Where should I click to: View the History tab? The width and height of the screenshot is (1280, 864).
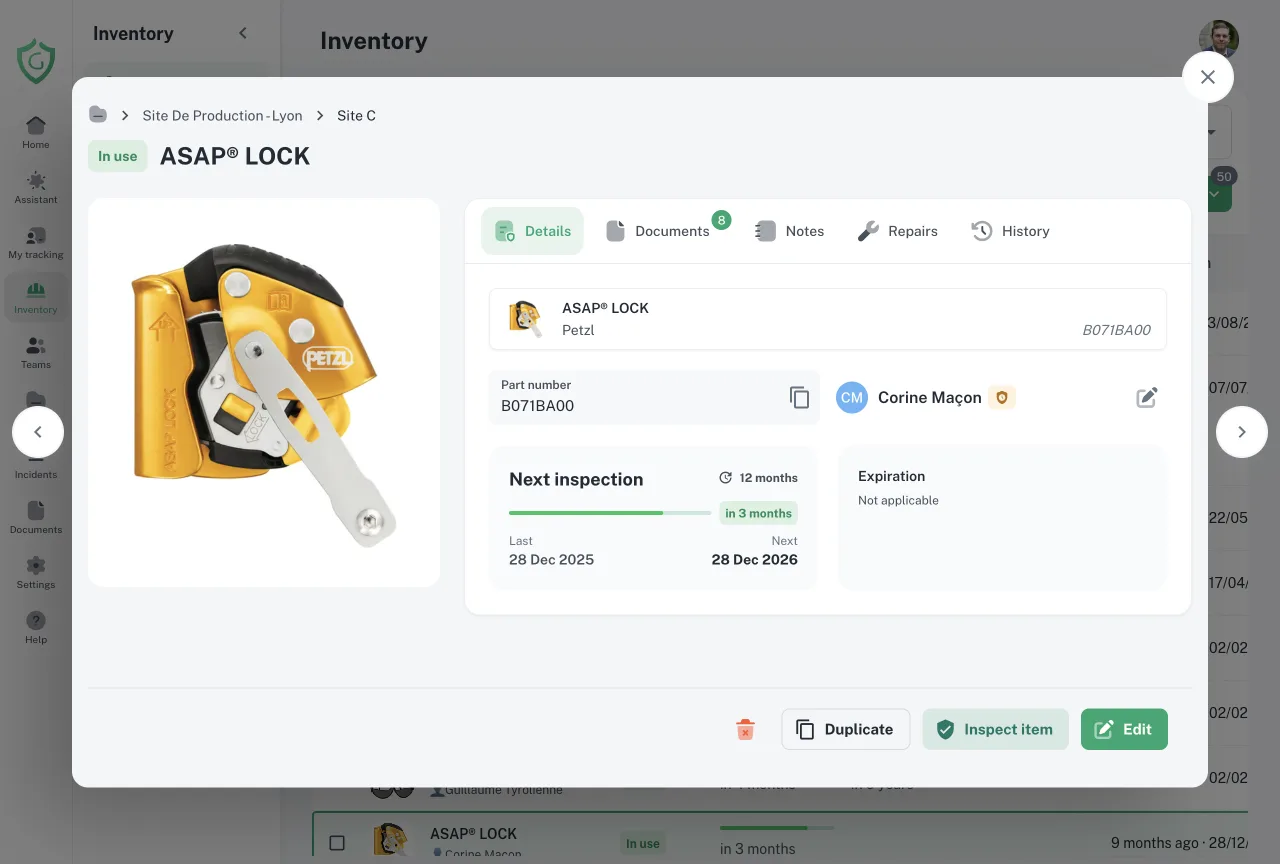[x=1011, y=231]
